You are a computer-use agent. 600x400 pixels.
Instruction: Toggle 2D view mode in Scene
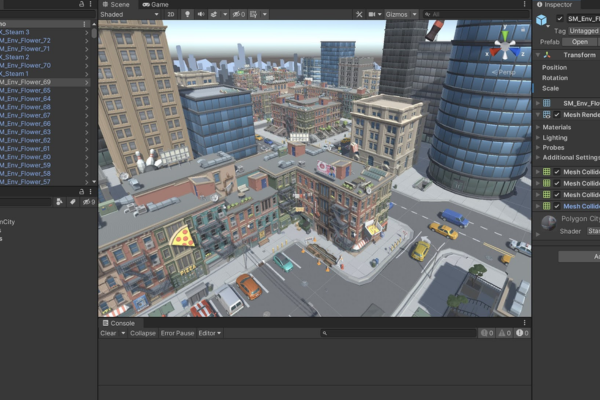tap(170, 15)
